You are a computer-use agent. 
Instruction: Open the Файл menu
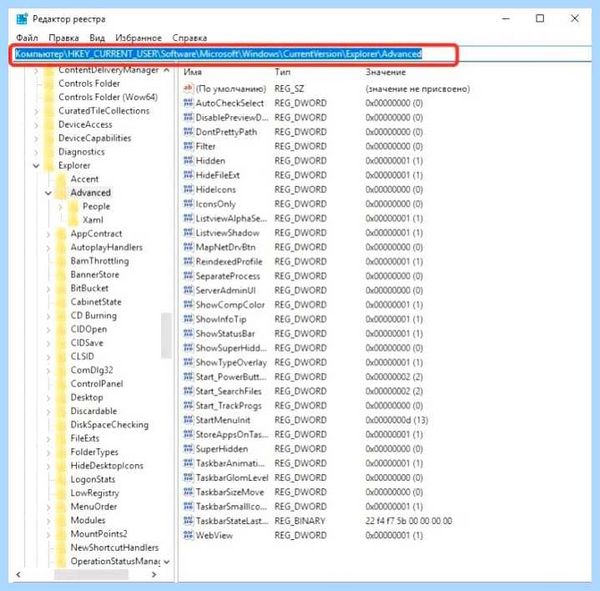click(x=27, y=38)
